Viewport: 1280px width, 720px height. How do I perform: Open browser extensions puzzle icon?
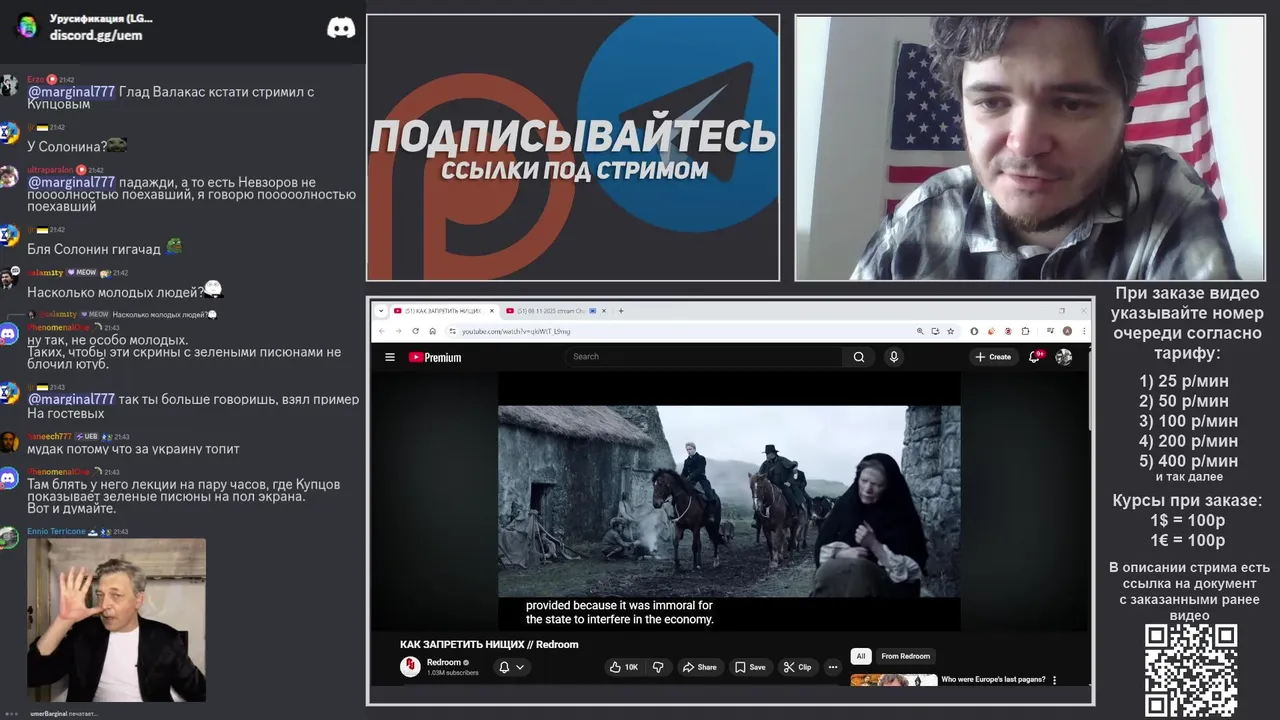click(1025, 331)
